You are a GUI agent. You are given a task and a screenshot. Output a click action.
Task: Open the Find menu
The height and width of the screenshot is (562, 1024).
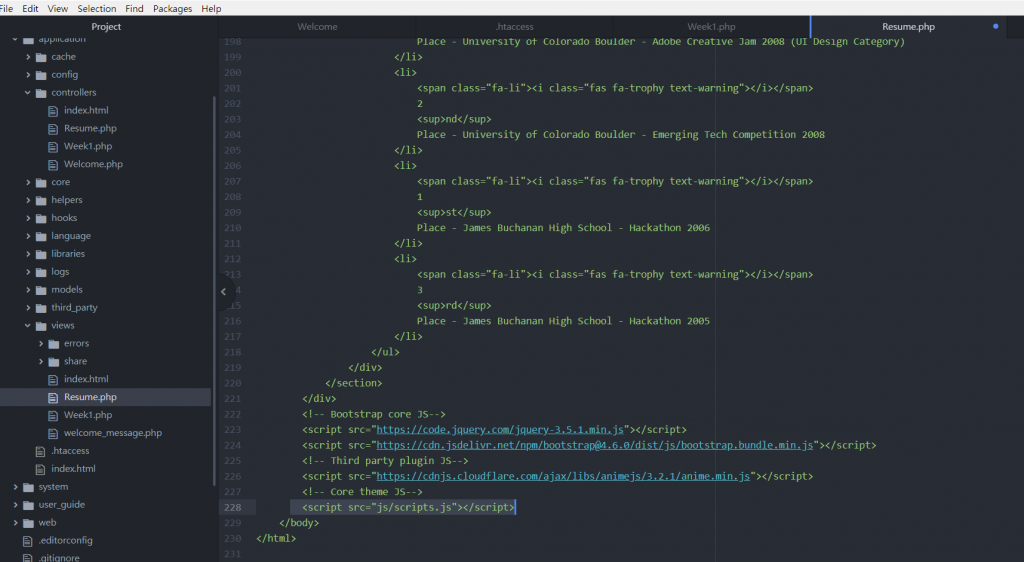[135, 8]
